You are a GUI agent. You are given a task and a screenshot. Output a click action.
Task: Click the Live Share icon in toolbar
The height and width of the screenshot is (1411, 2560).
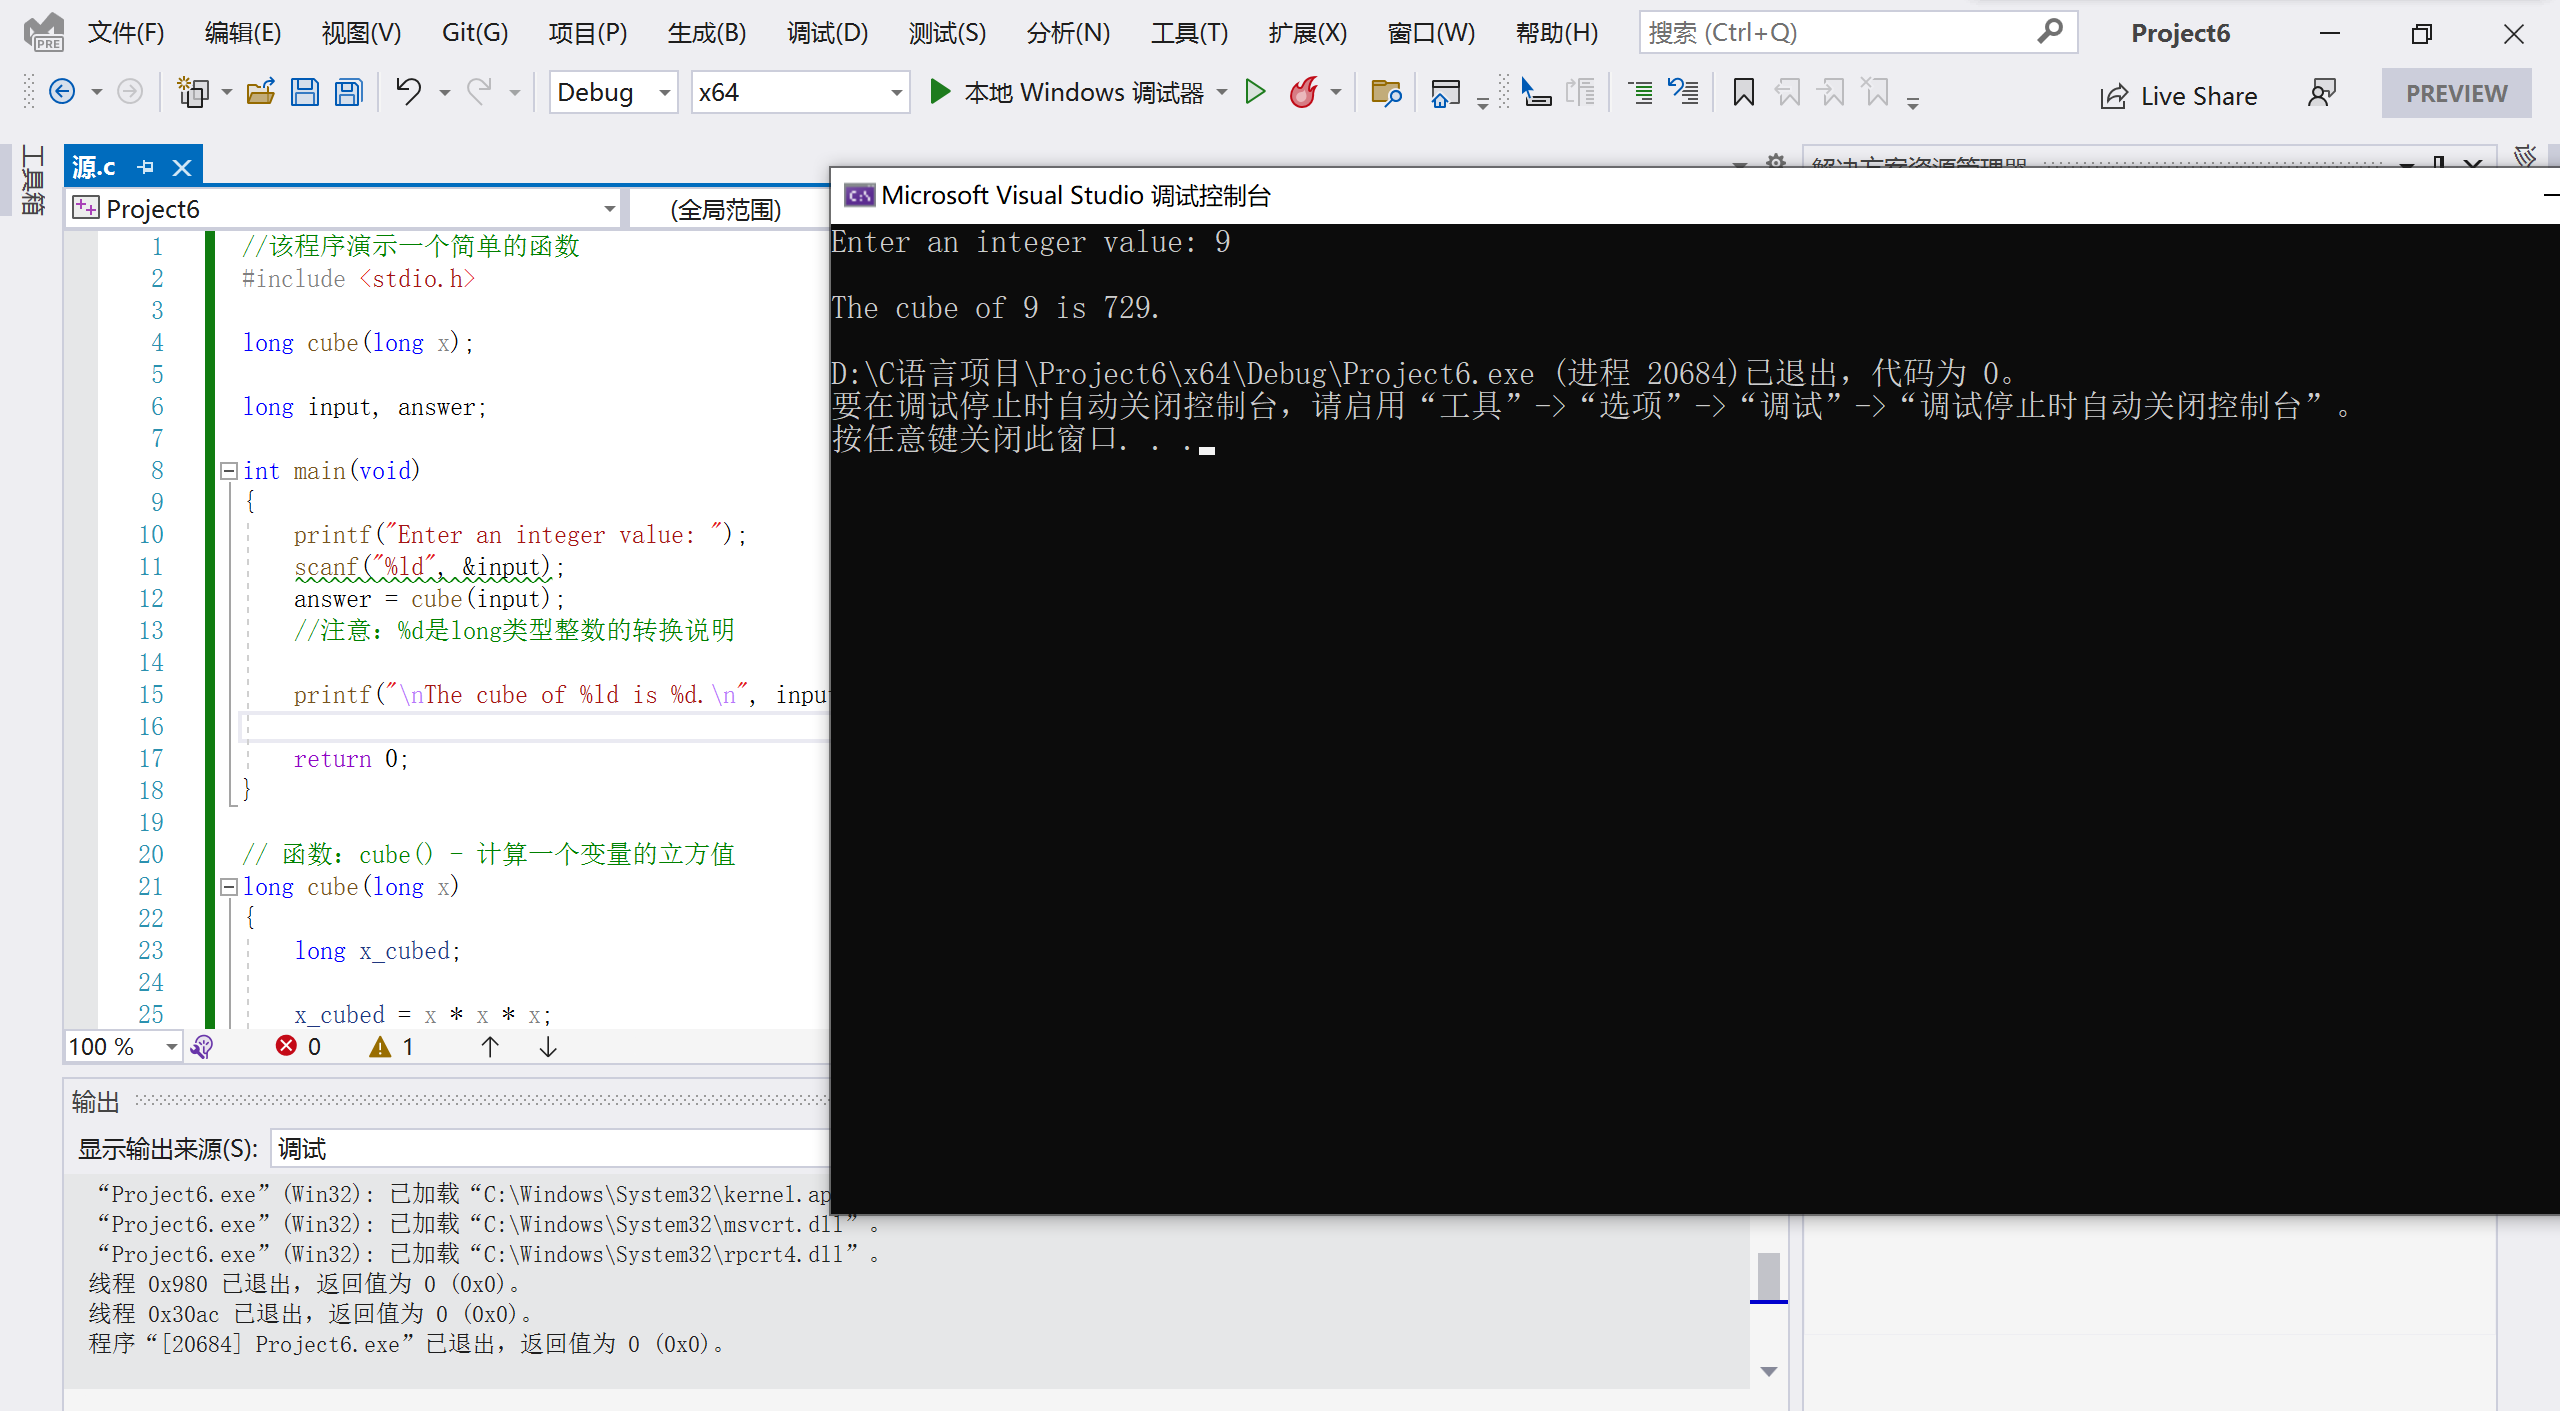2114,92
